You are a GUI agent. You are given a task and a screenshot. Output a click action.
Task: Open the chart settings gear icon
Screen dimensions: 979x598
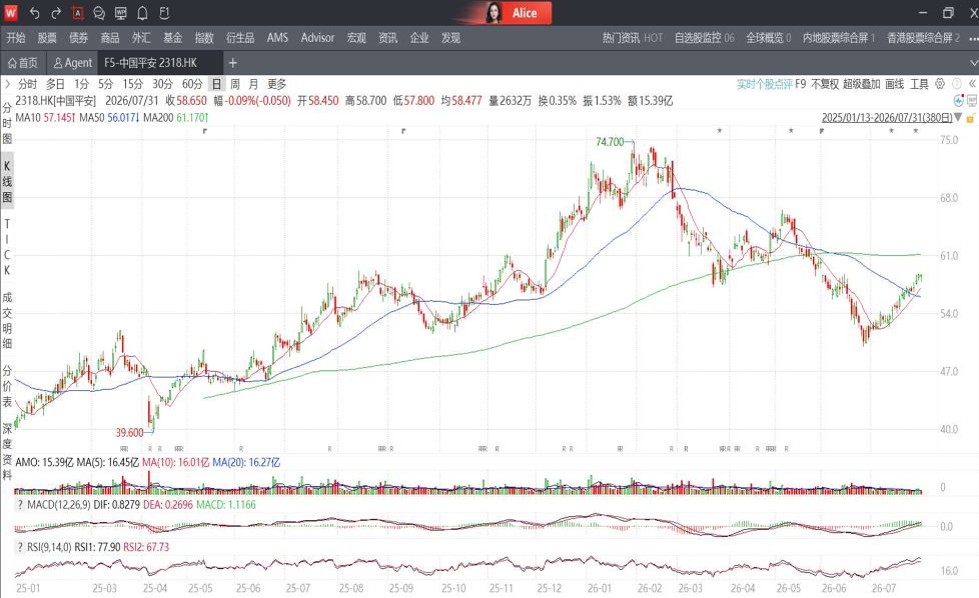(x=940, y=84)
